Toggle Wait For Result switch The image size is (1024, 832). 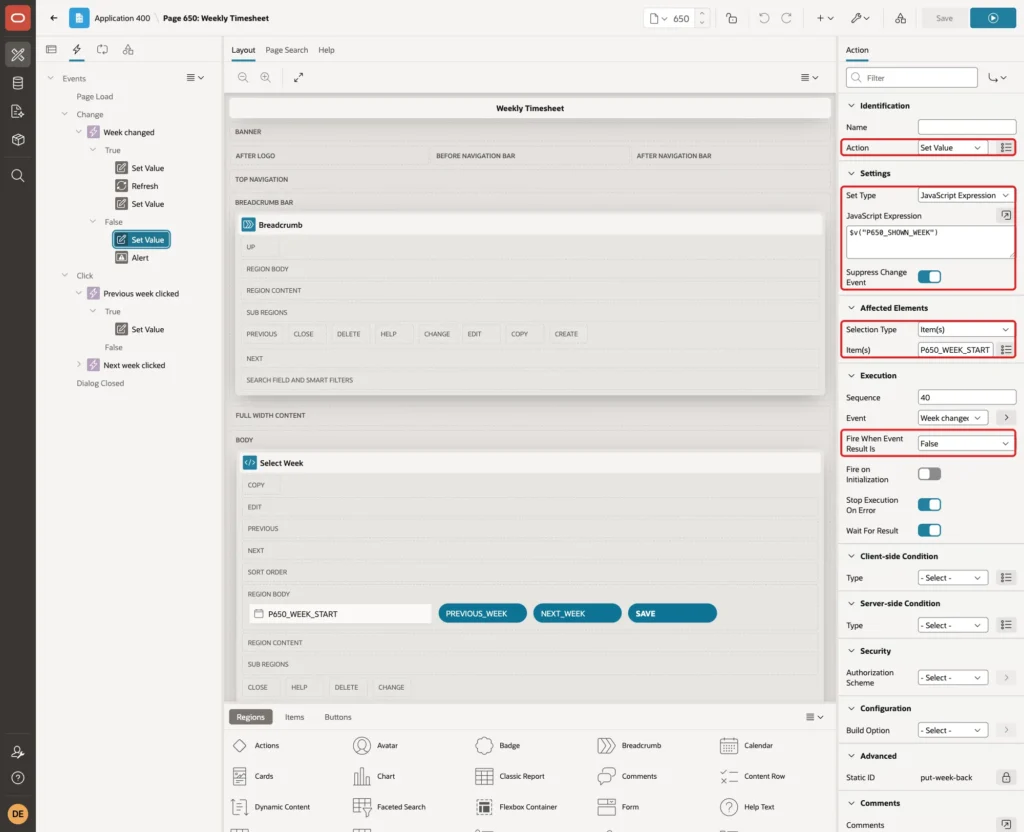click(929, 530)
